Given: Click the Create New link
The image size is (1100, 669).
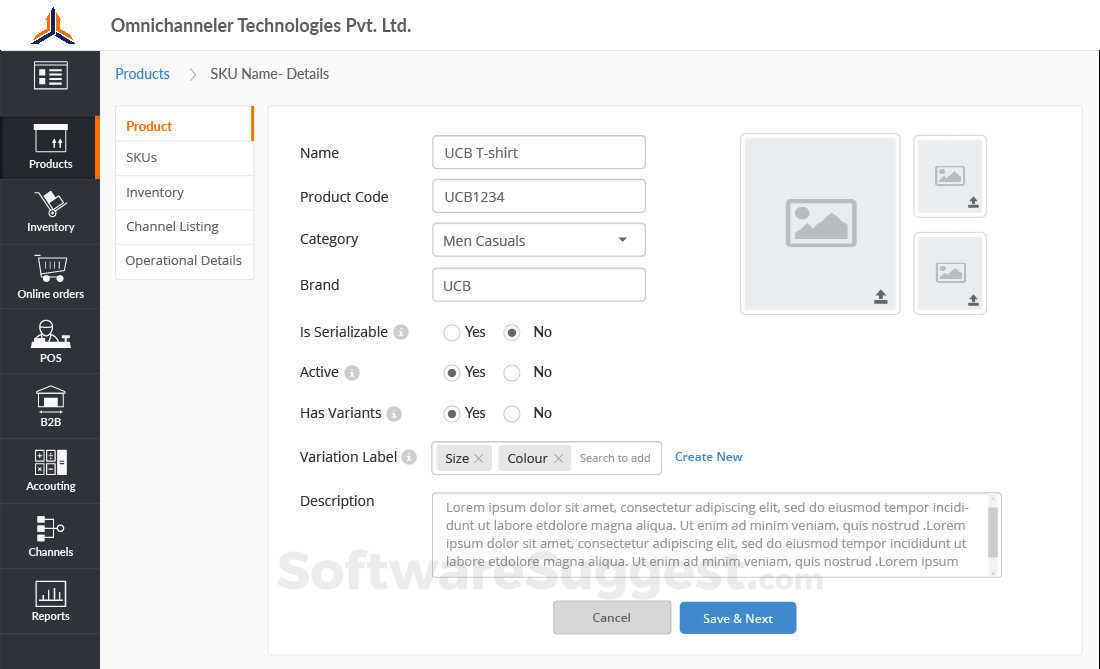Looking at the screenshot, I should click(x=708, y=457).
